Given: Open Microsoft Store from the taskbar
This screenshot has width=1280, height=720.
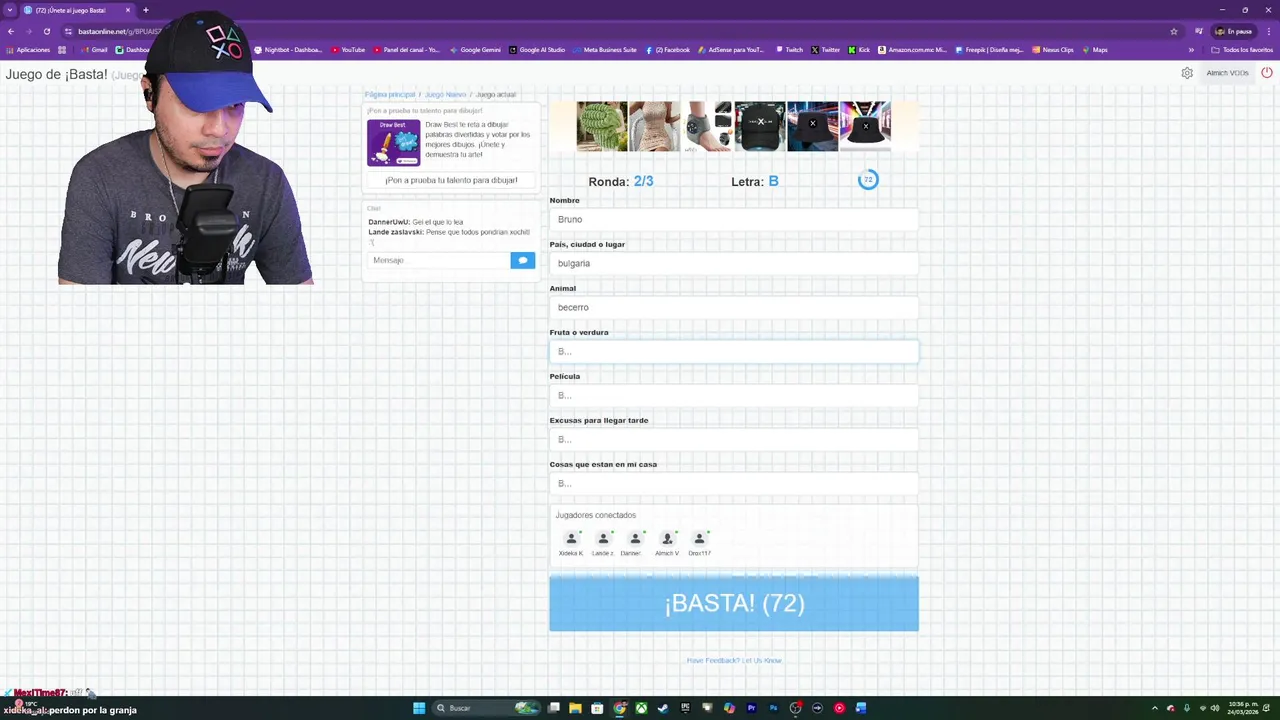Looking at the screenshot, I should 597,708.
